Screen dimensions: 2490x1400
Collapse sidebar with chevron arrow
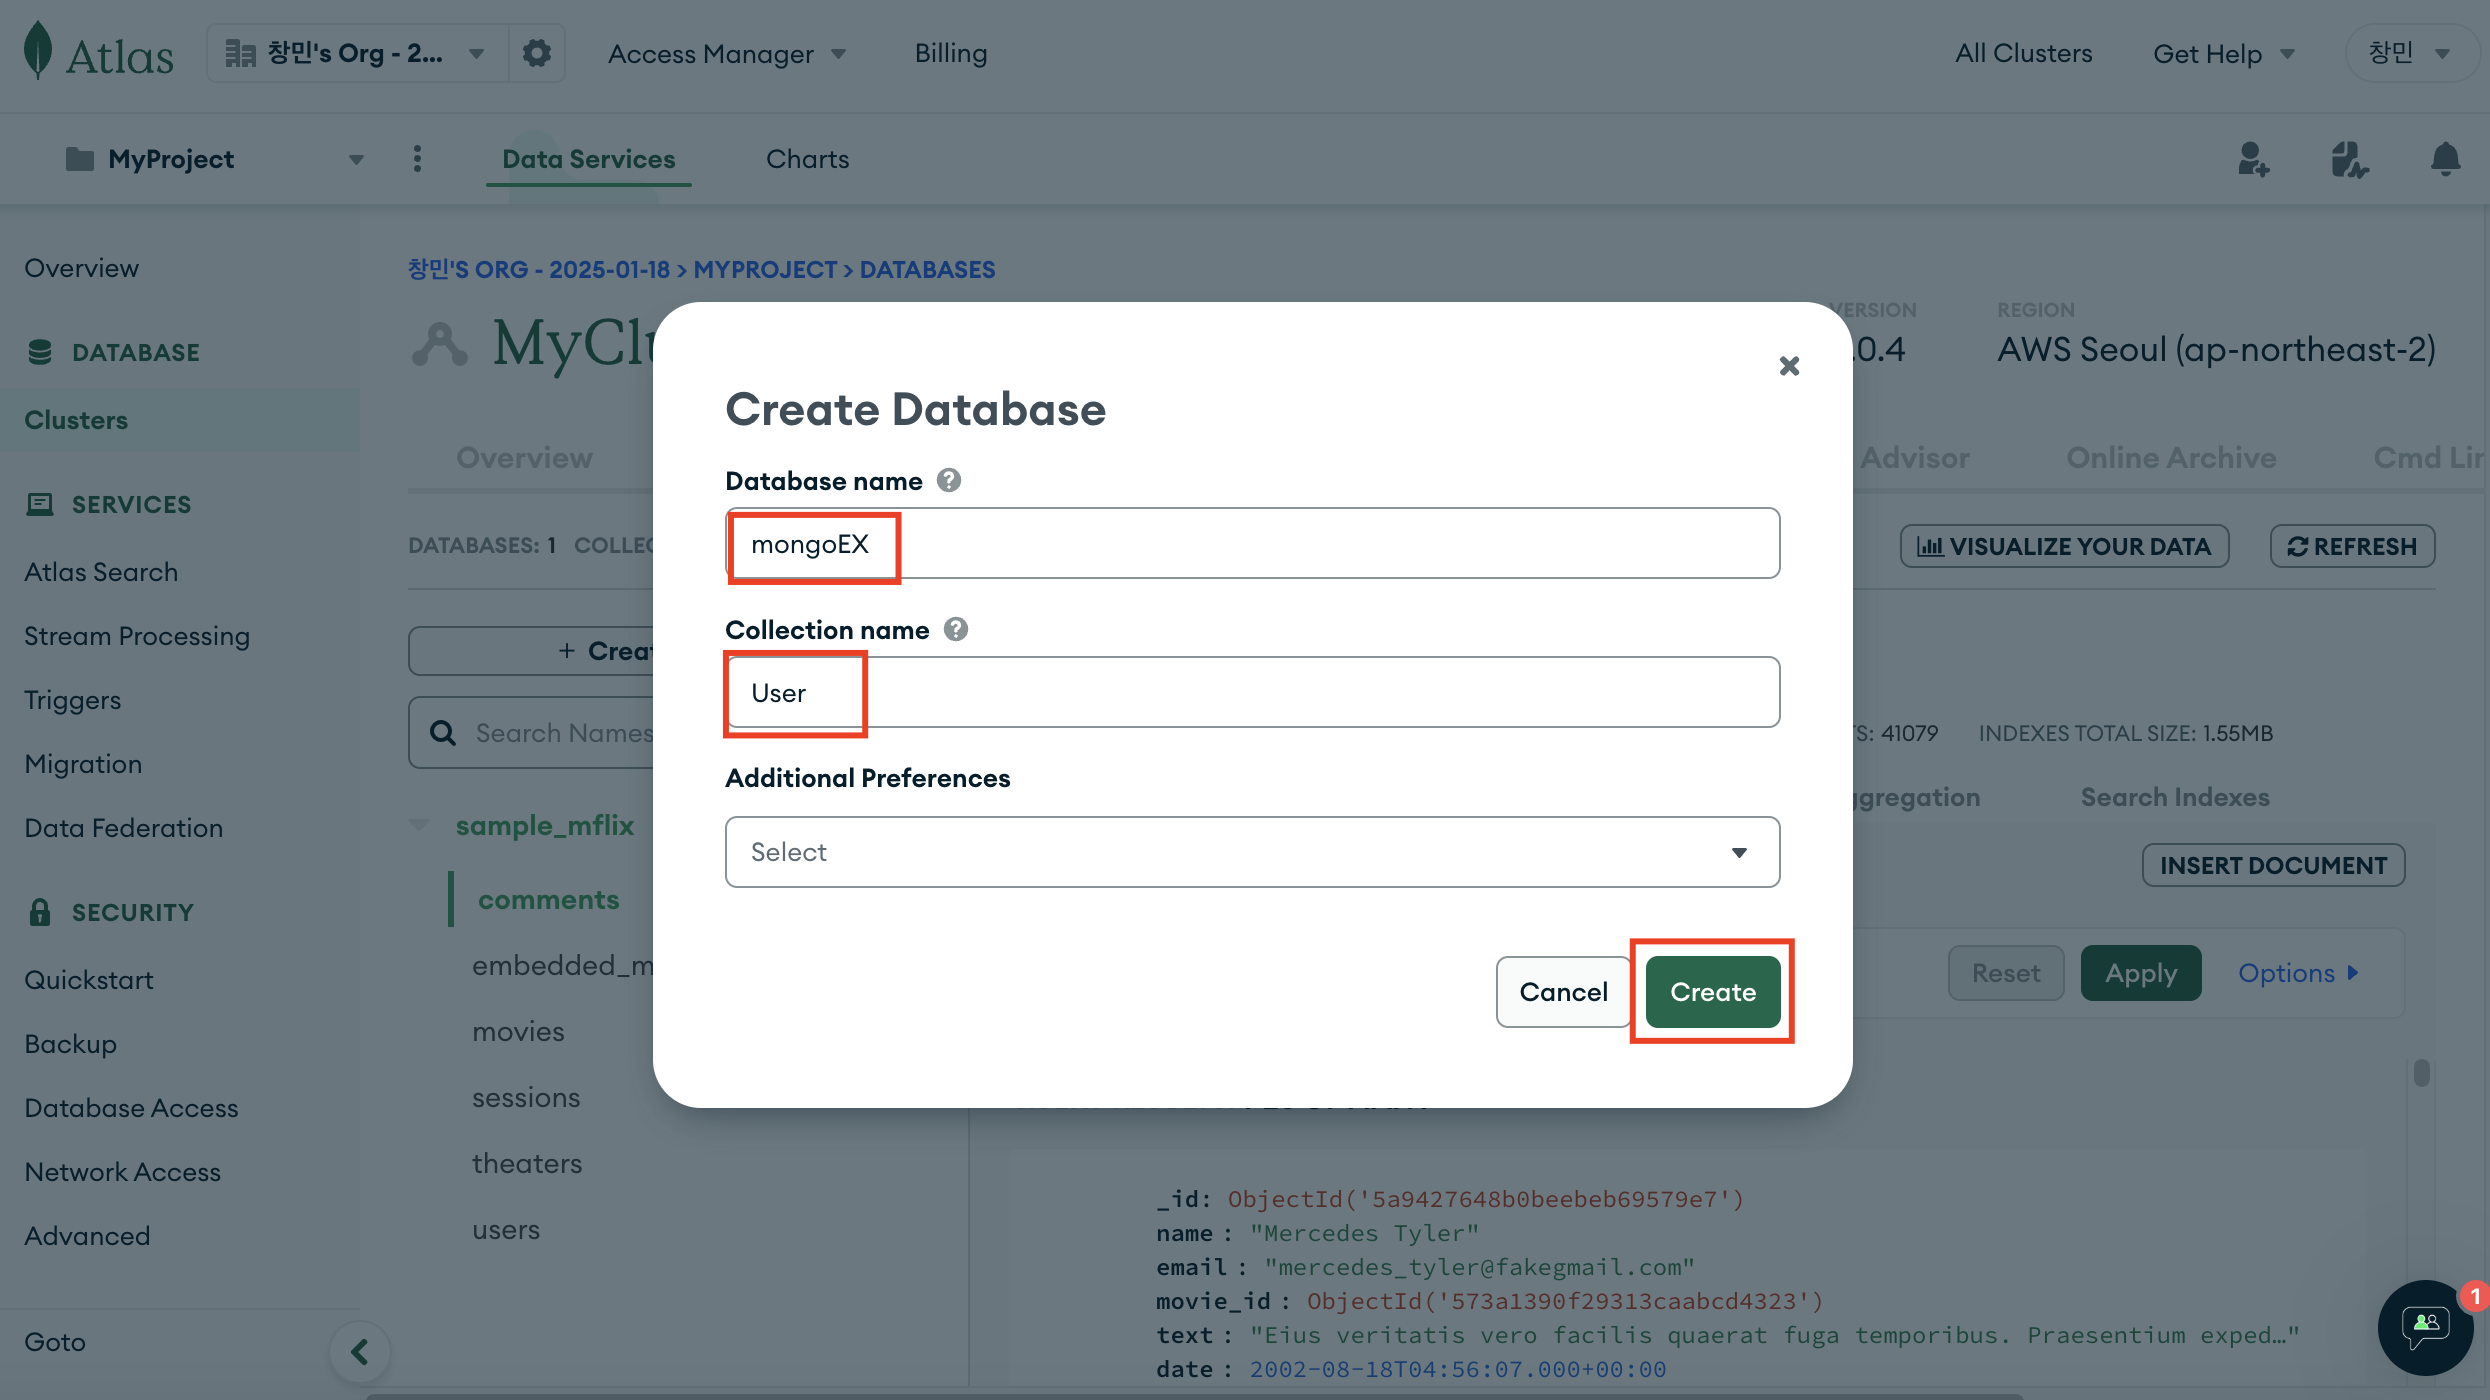click(x=359, y=1352)
